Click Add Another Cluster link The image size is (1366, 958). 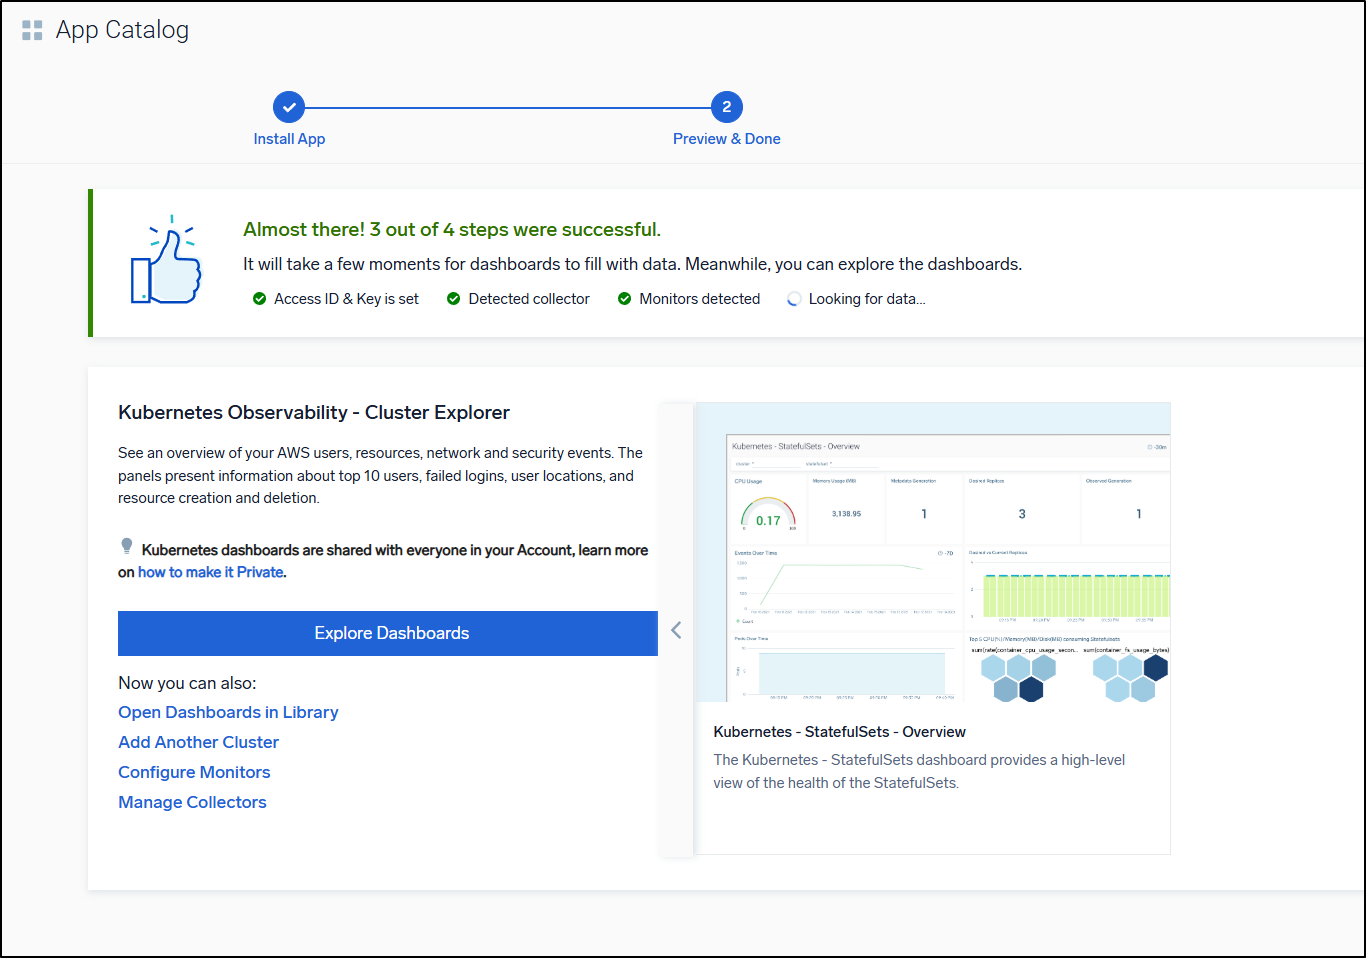[198, 742]
